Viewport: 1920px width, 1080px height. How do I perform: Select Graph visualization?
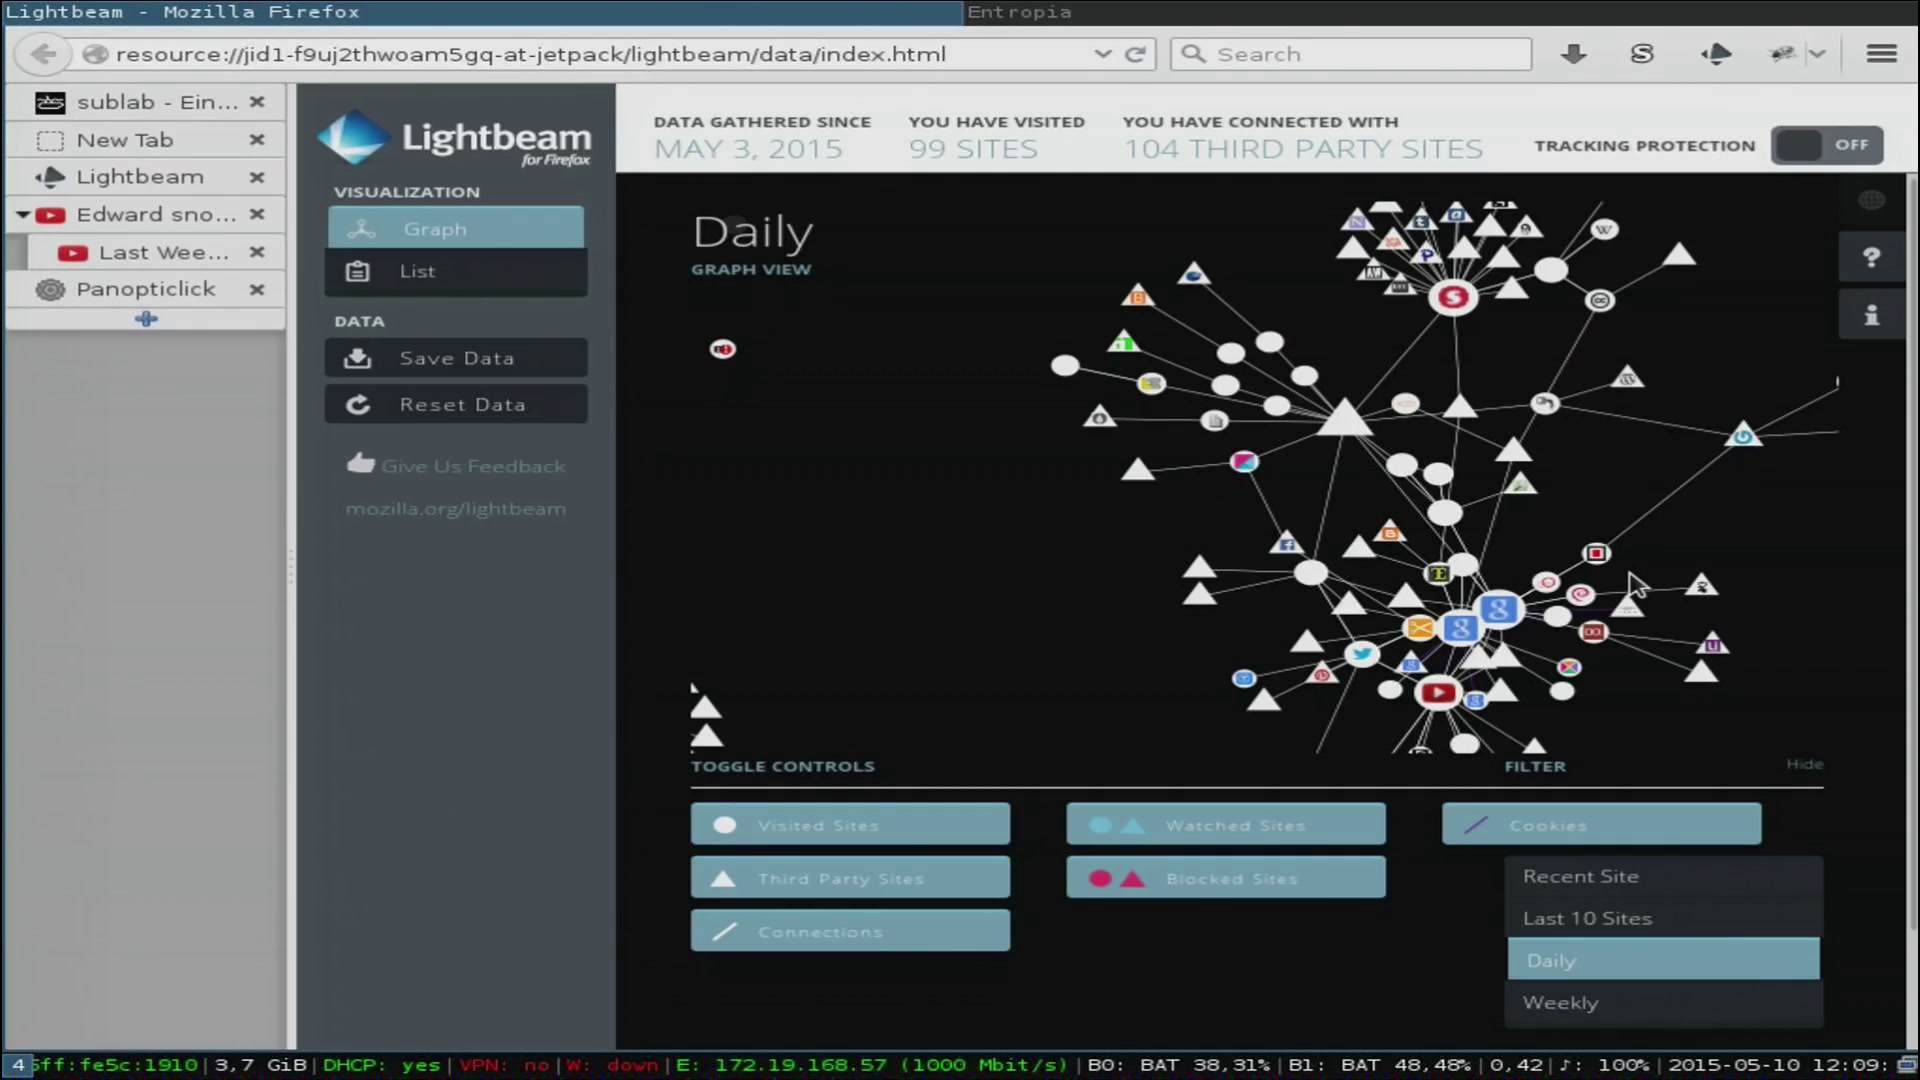456,228
